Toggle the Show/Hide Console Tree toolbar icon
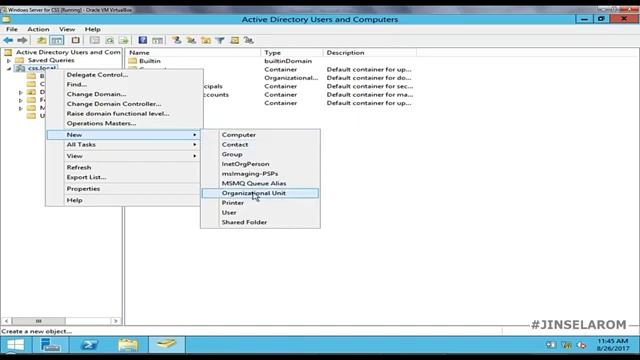 point(57,40)
